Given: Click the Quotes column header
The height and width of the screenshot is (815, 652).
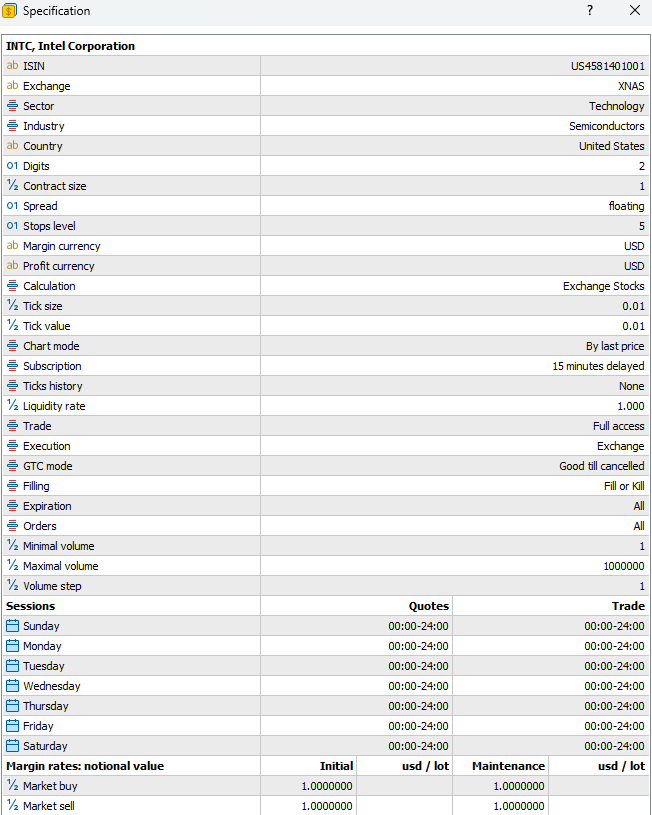Looking at the screenshot, I should click(429, 606).
